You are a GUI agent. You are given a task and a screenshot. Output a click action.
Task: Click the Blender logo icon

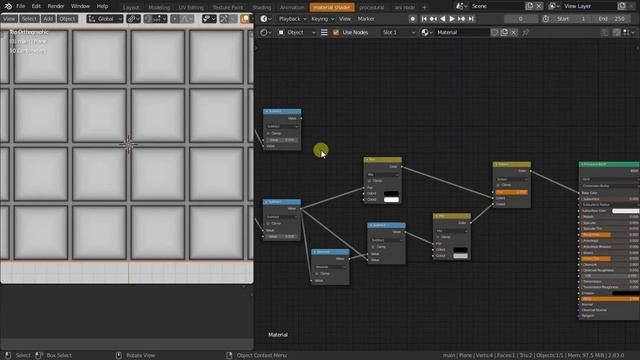click(8, 6)
